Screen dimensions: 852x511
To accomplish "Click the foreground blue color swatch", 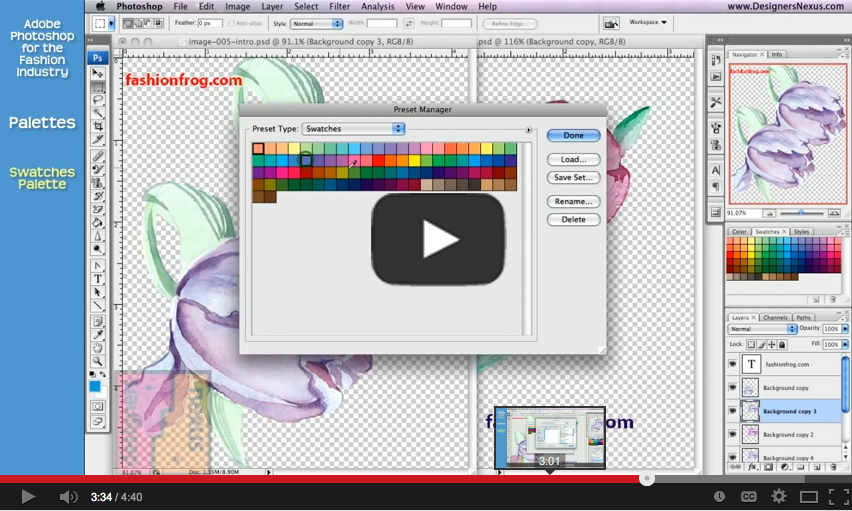I will coord(95,386).
